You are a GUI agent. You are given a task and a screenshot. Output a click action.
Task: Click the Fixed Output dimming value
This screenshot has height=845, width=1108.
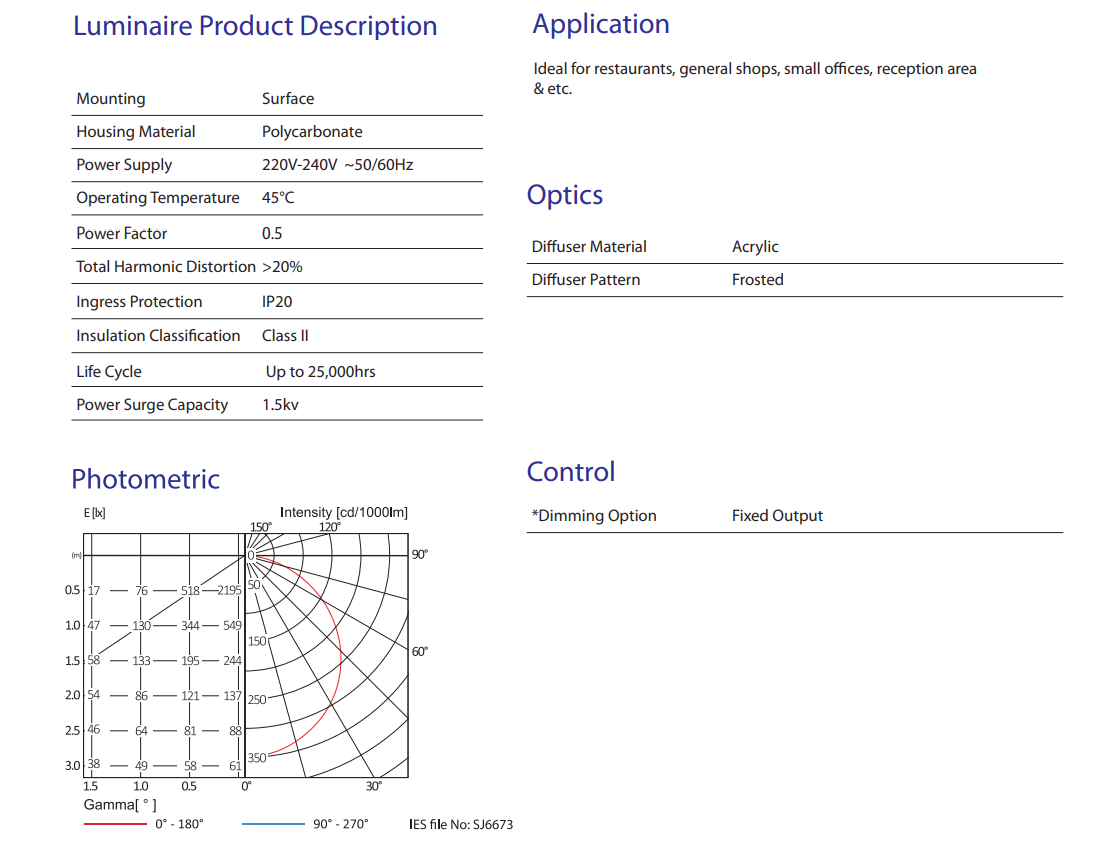click(777, 516)
